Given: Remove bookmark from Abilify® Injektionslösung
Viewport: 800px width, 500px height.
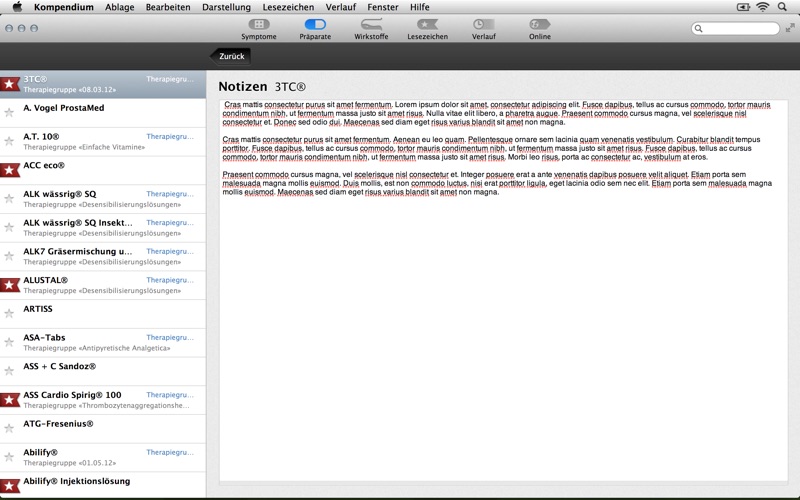Looking at the screenshot, I should (x=9, y=486).
